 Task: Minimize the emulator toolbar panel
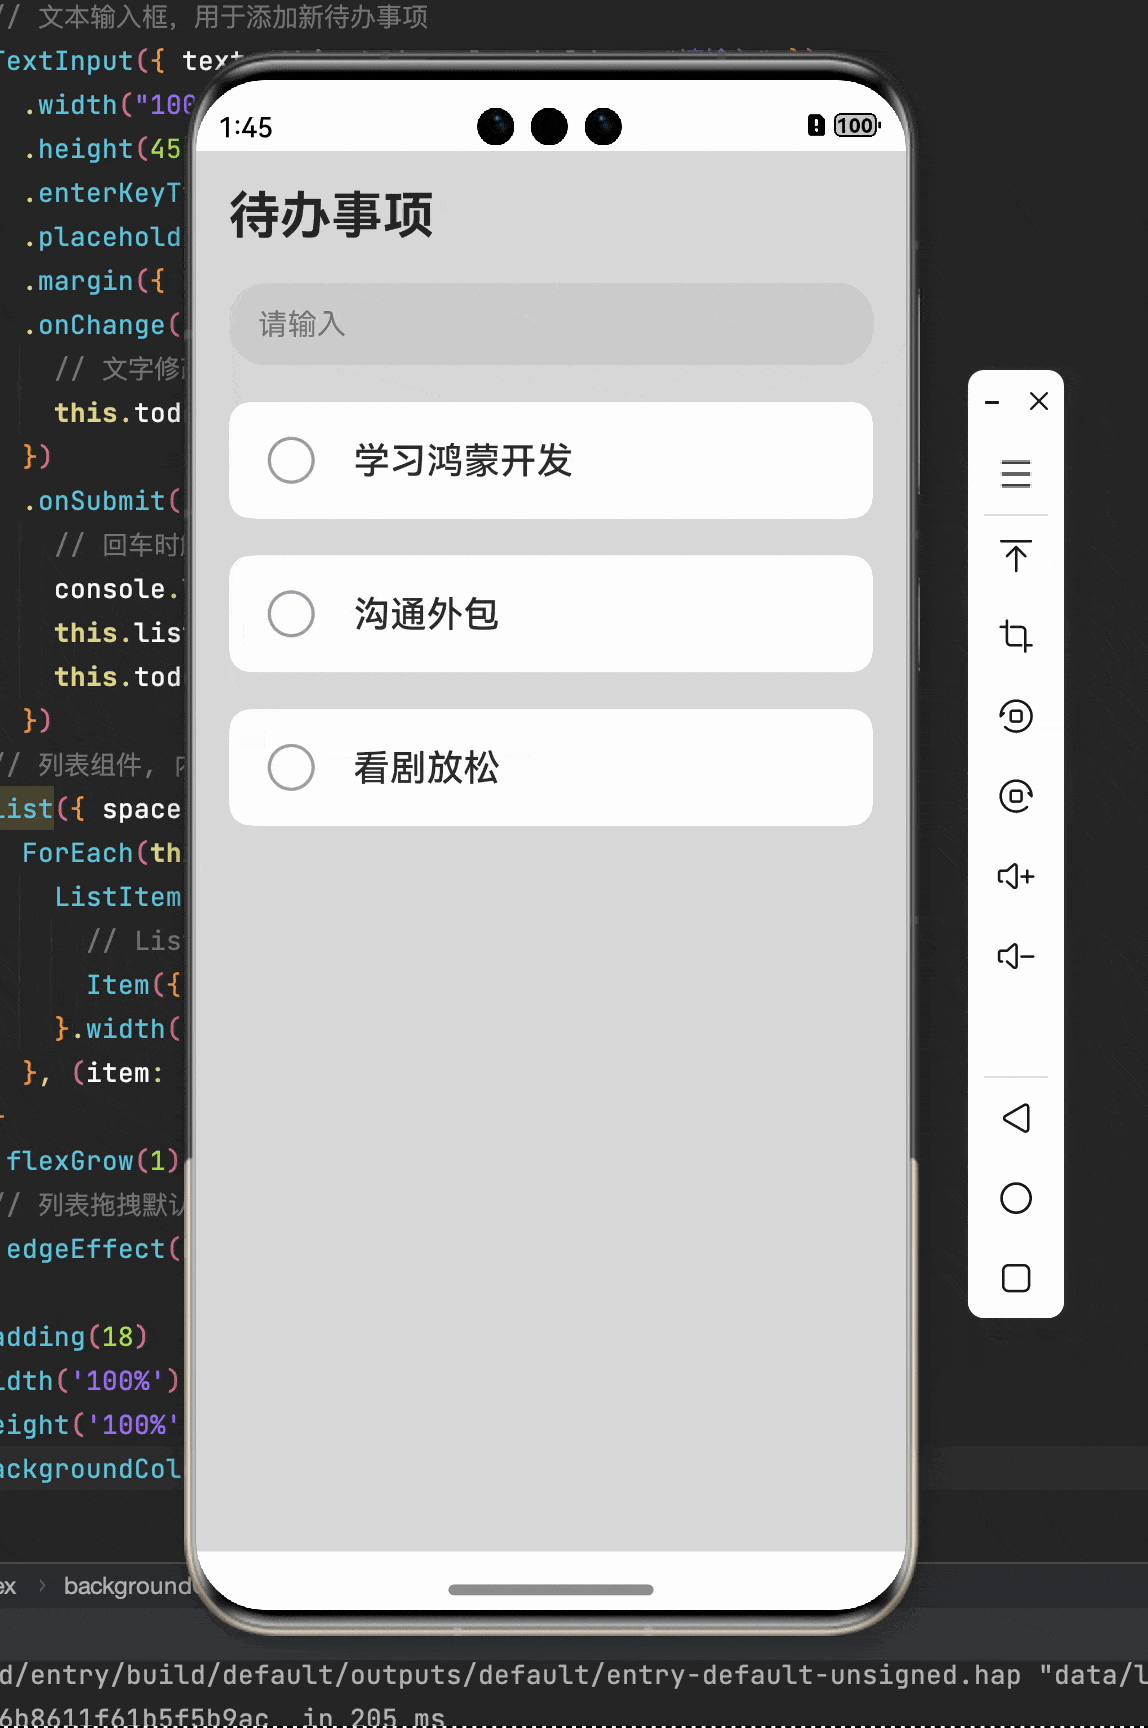pos(992,402)
